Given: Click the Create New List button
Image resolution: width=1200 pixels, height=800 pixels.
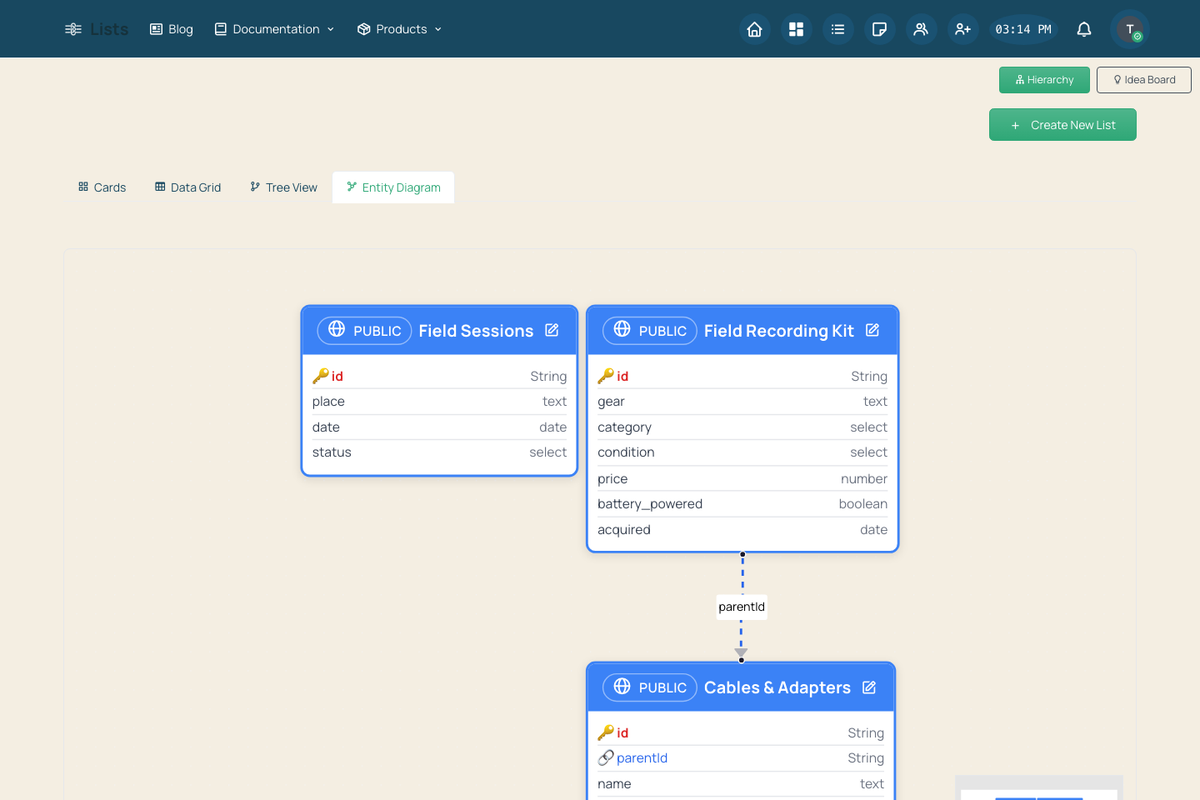Looking at the screenshot, I should [1063, 125].
